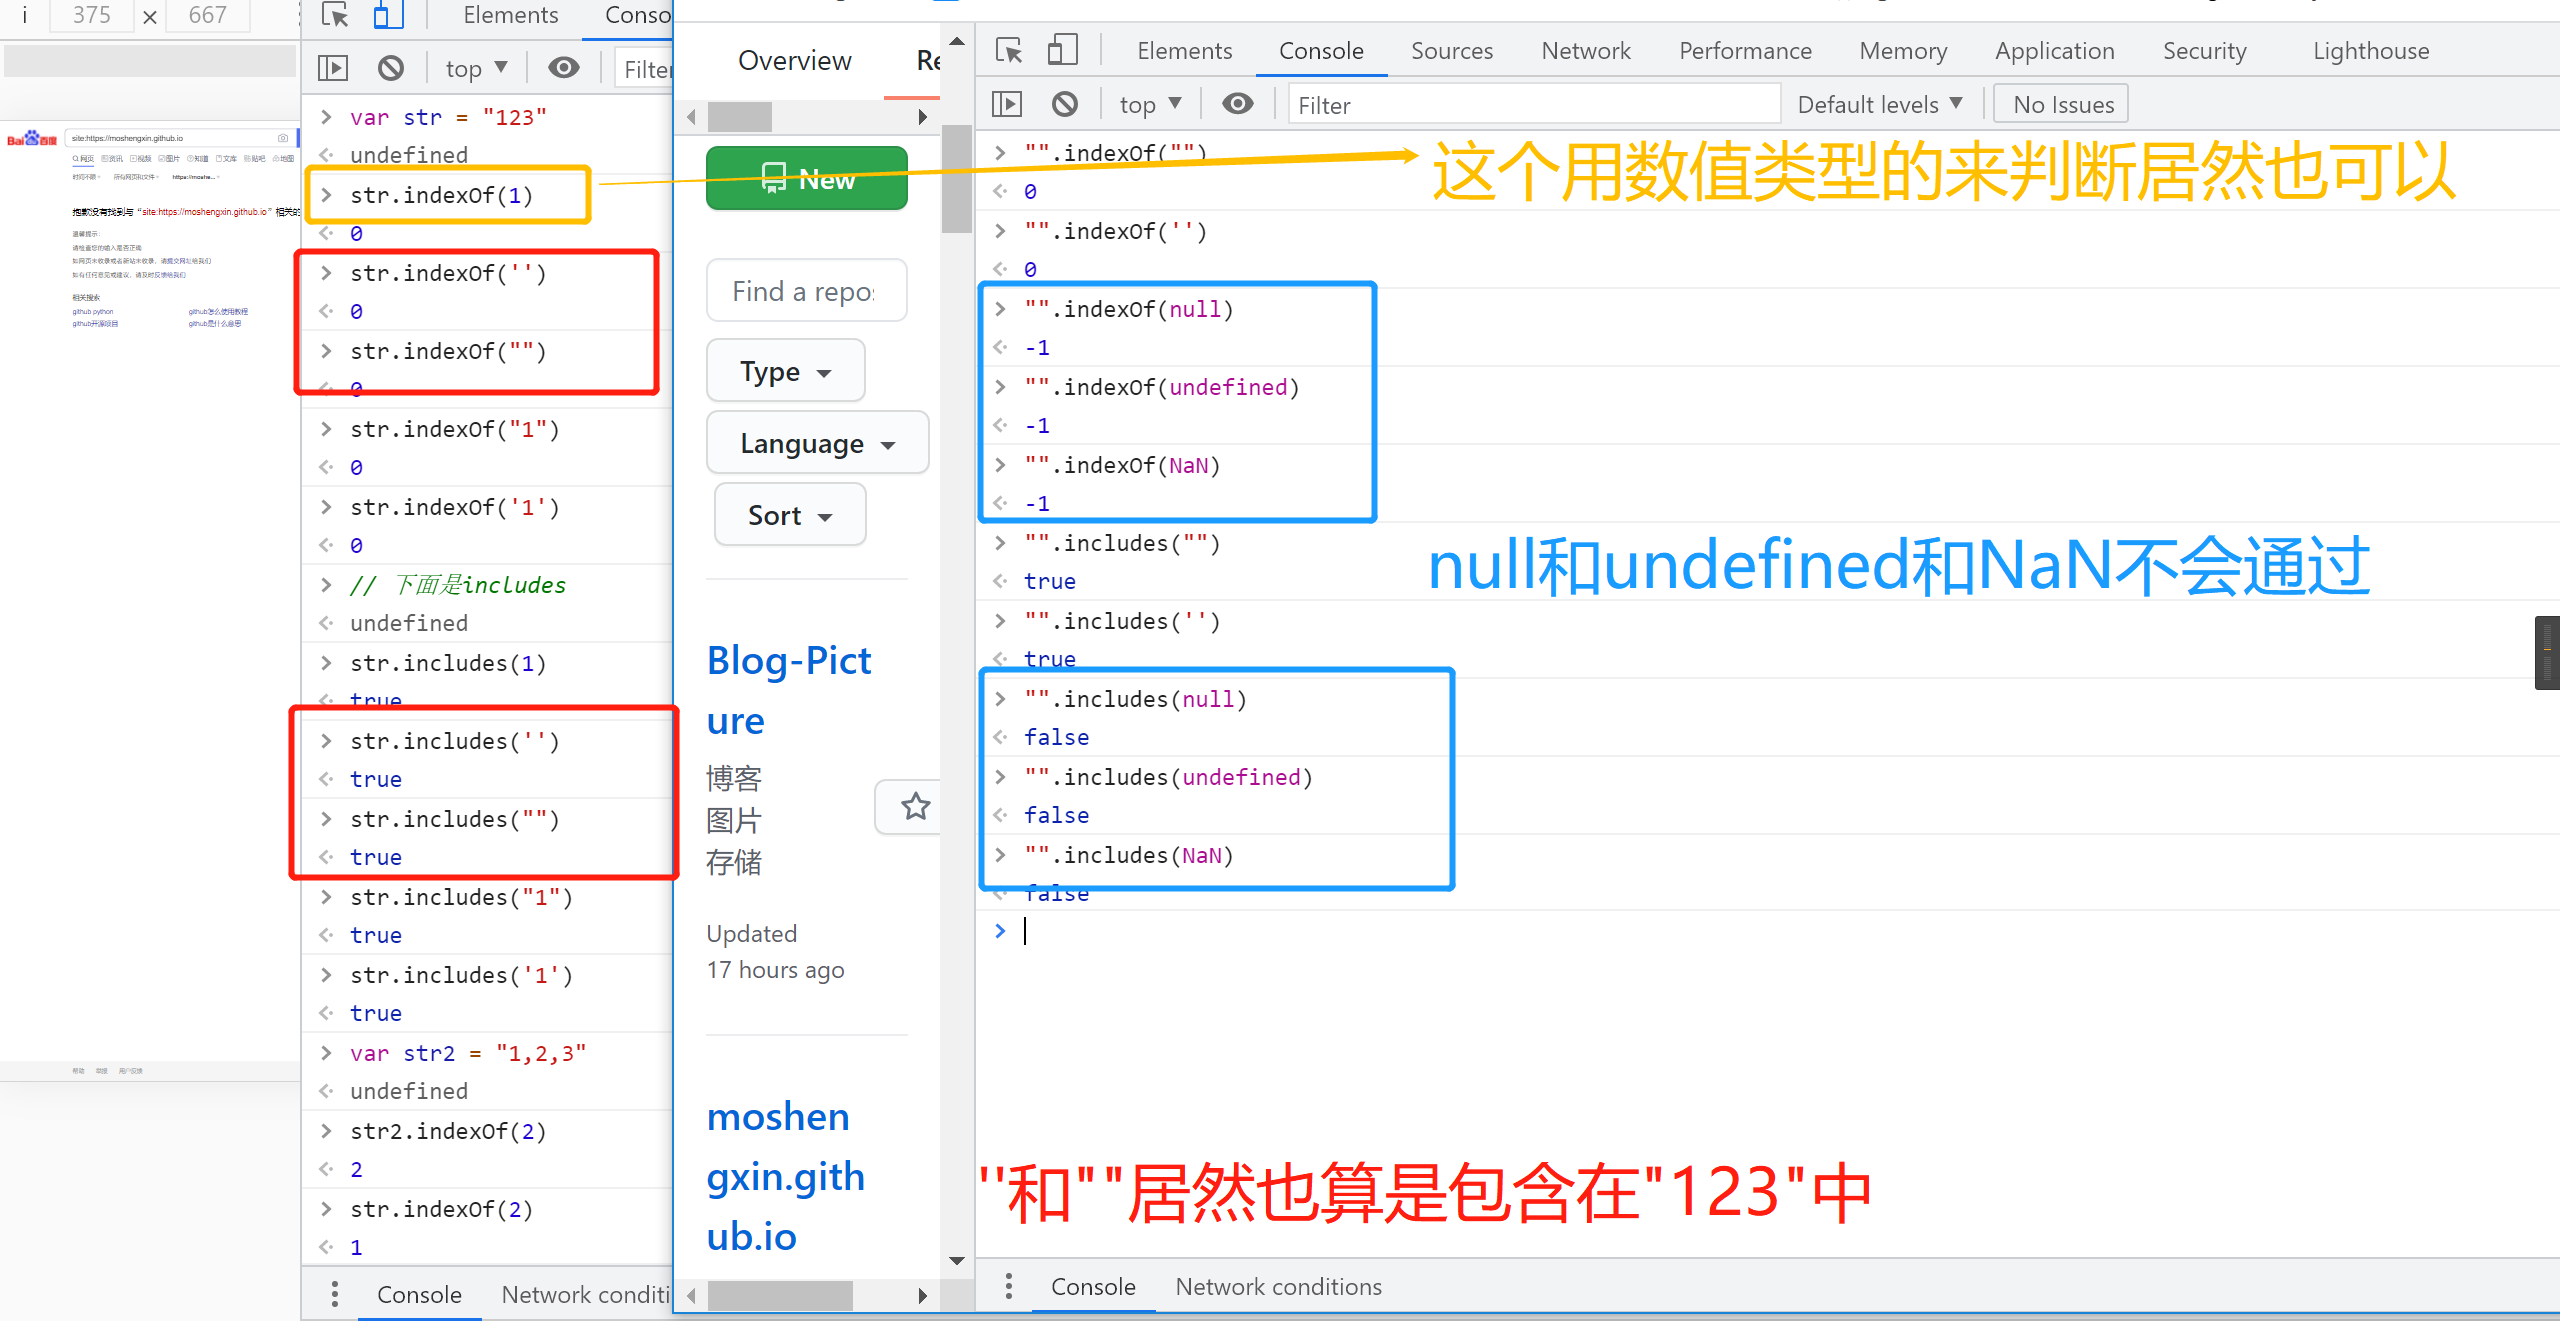Open the Lighthouse tab
Viewport: 2560px width, 1321px height.
click(x=2370, y=51)
